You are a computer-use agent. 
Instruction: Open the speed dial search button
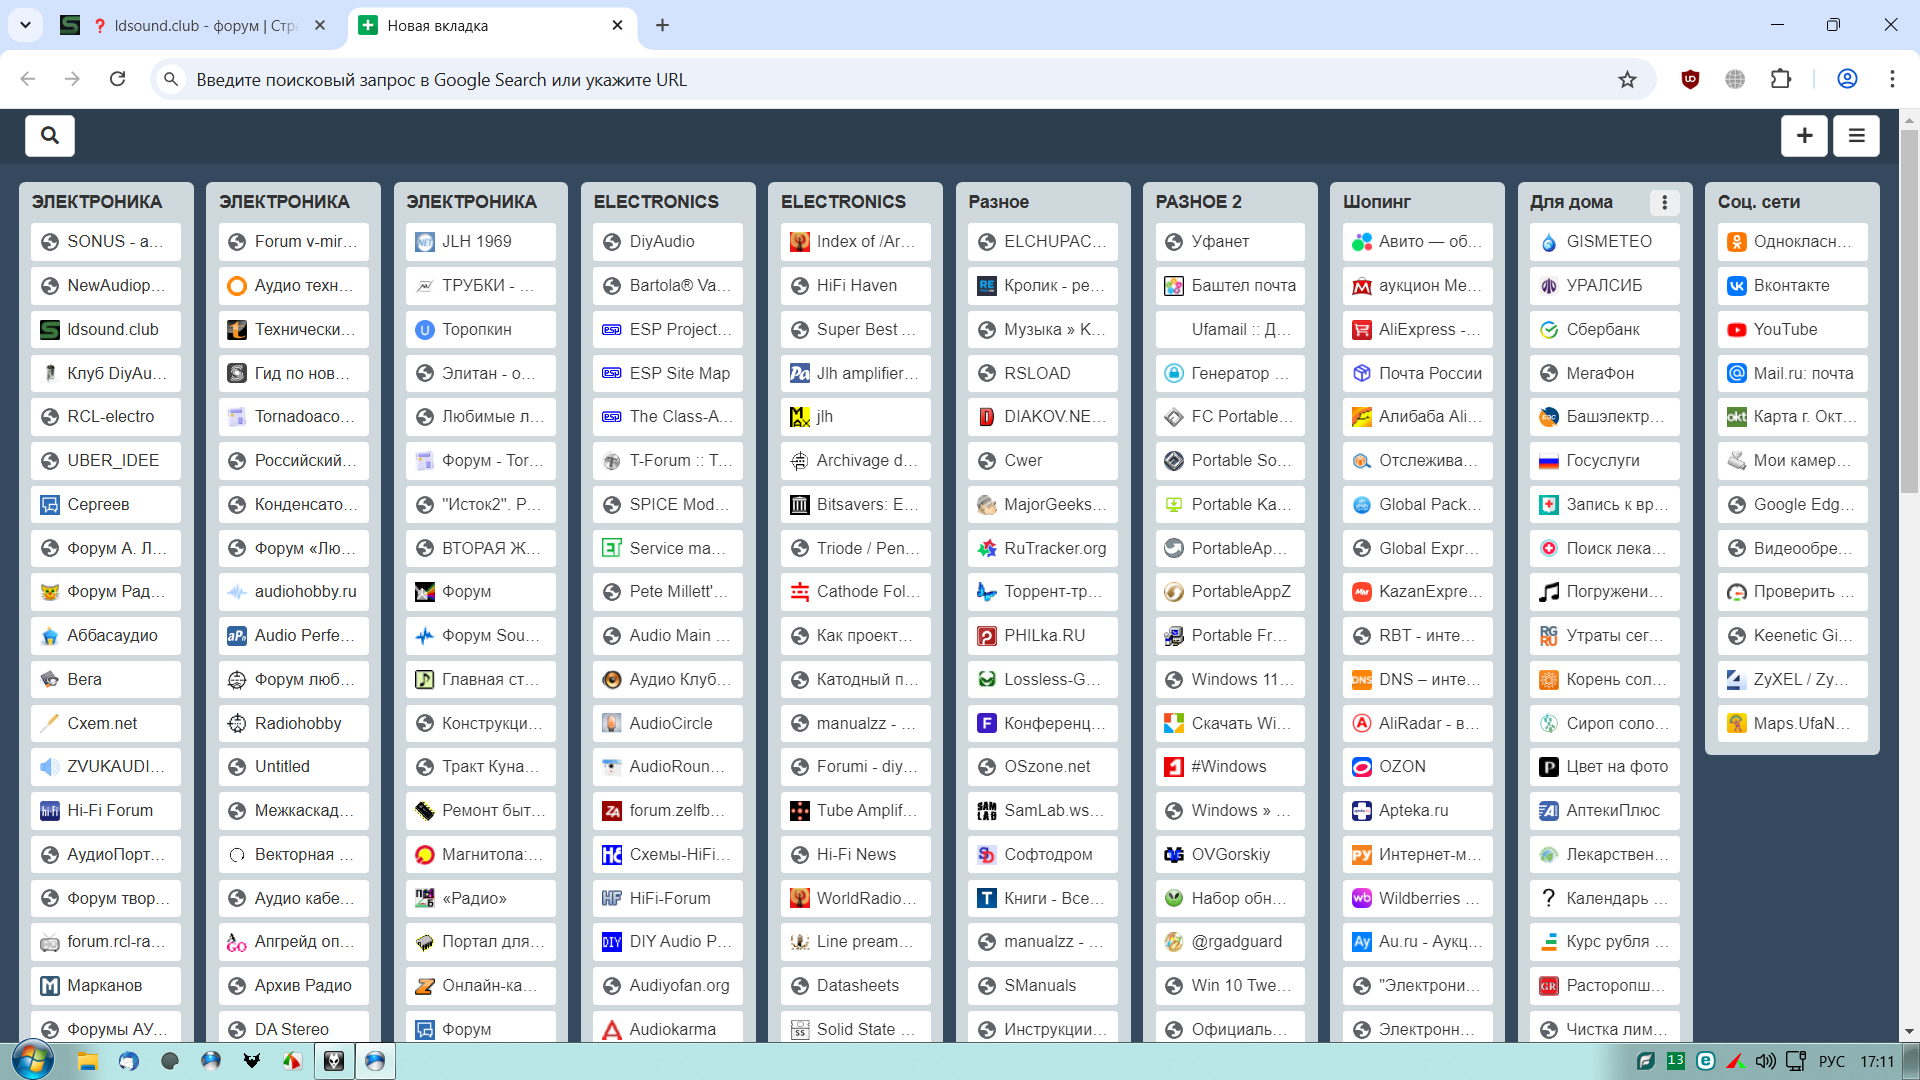click(50, 135)
